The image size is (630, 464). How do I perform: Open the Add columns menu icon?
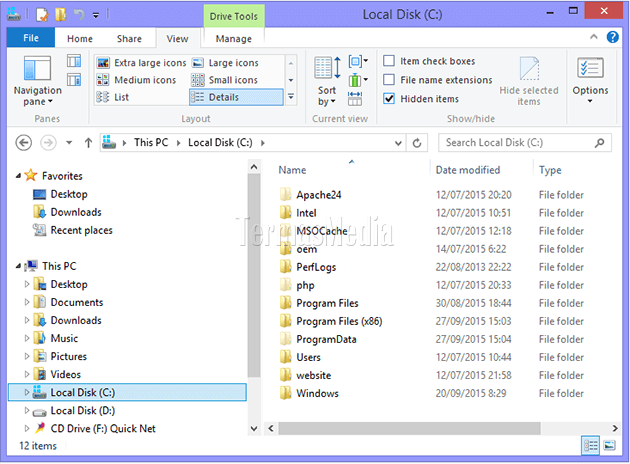coord(358,80)
